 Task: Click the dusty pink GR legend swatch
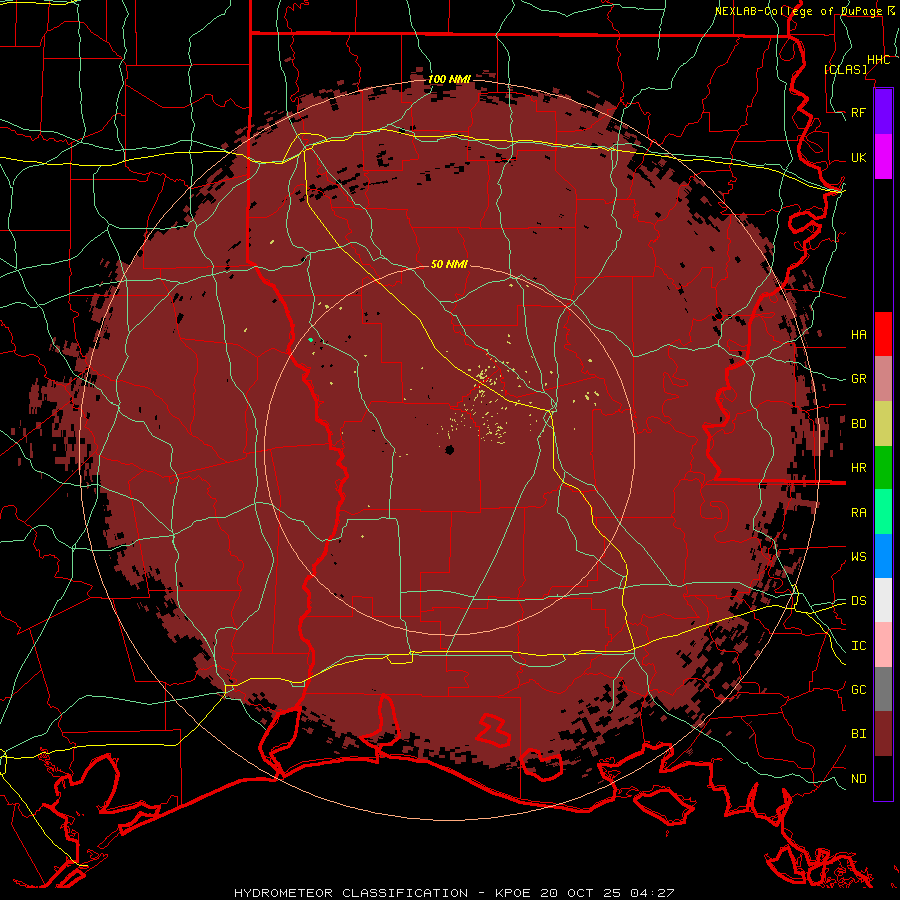pos(883,379)
